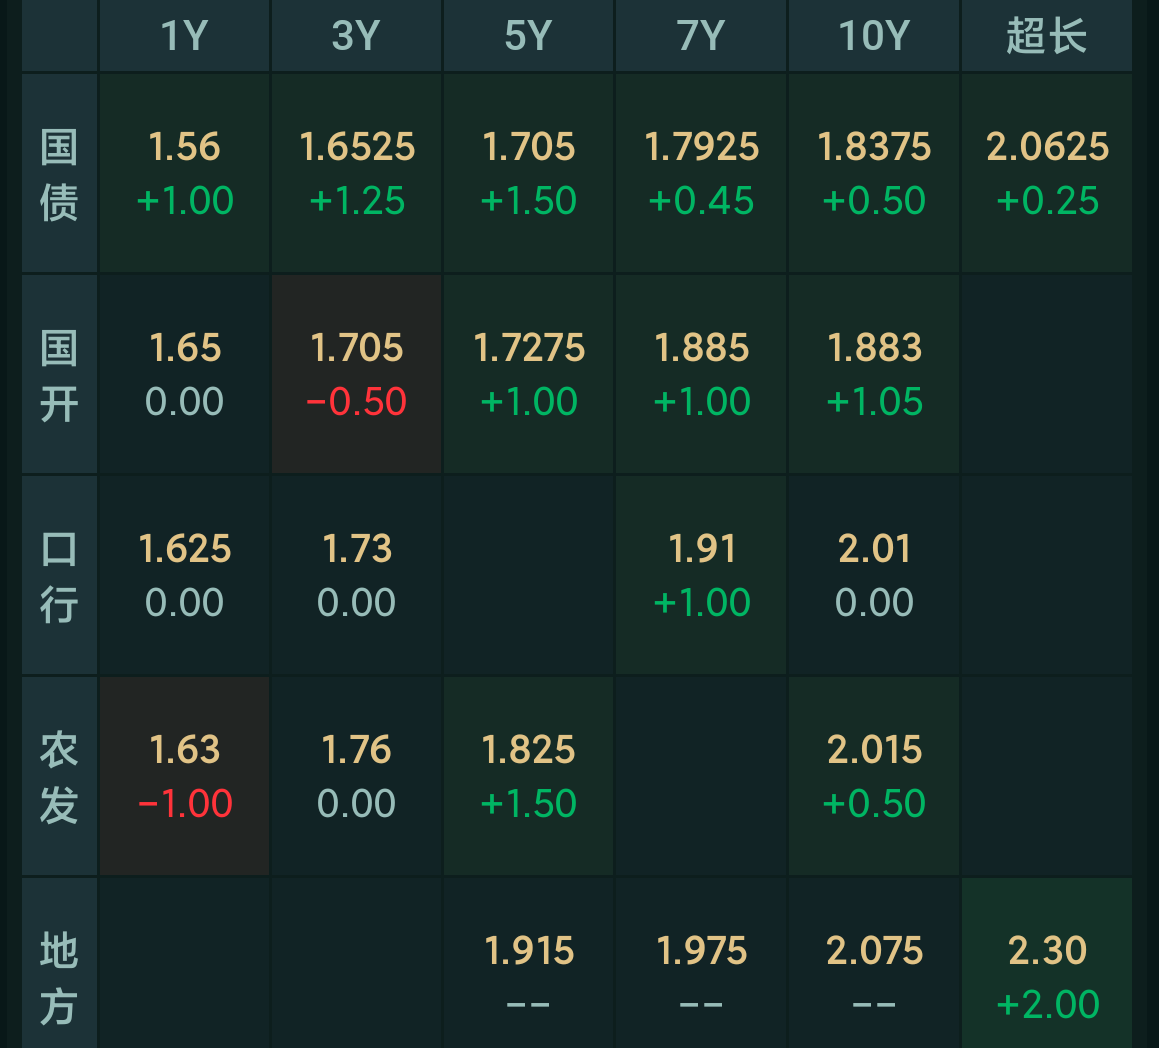The image size is (1159, 1048).
Task: Open 国债 10Y cell showing 1.8375
Action: tap(874, 173)
